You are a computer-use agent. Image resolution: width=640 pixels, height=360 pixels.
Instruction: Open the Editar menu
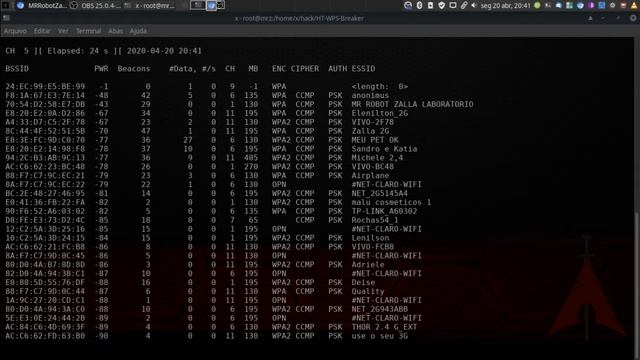[42, 31]
